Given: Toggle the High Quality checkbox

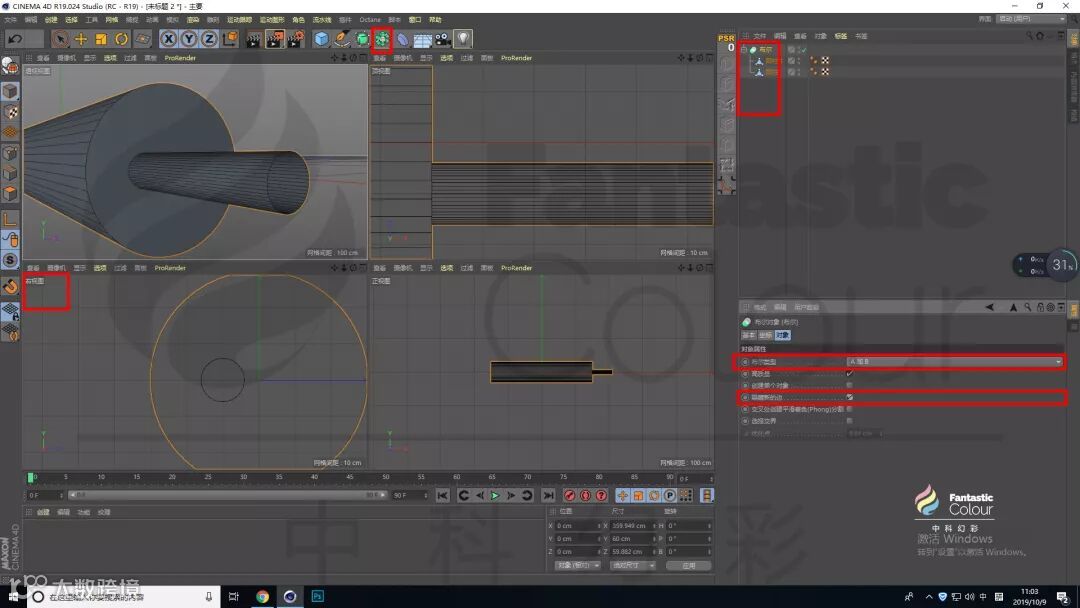Looking at the screenshot, I should pyautogui.click(x=849, y=373).
